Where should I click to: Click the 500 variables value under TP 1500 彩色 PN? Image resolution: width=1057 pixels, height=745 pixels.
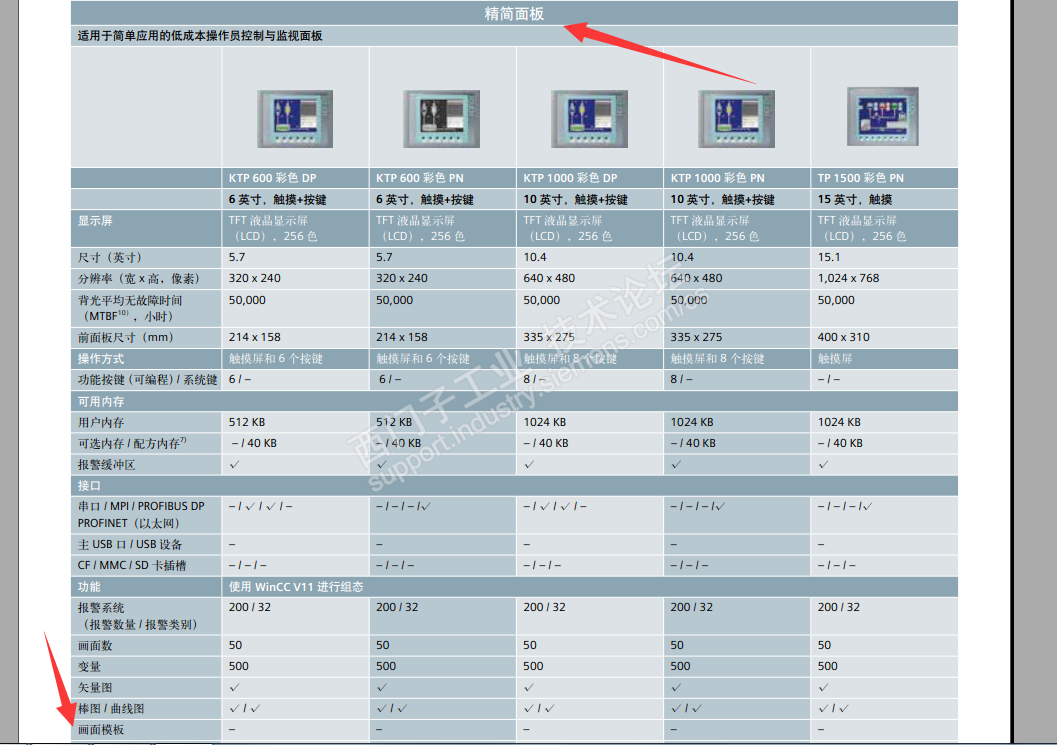[827, 666]
